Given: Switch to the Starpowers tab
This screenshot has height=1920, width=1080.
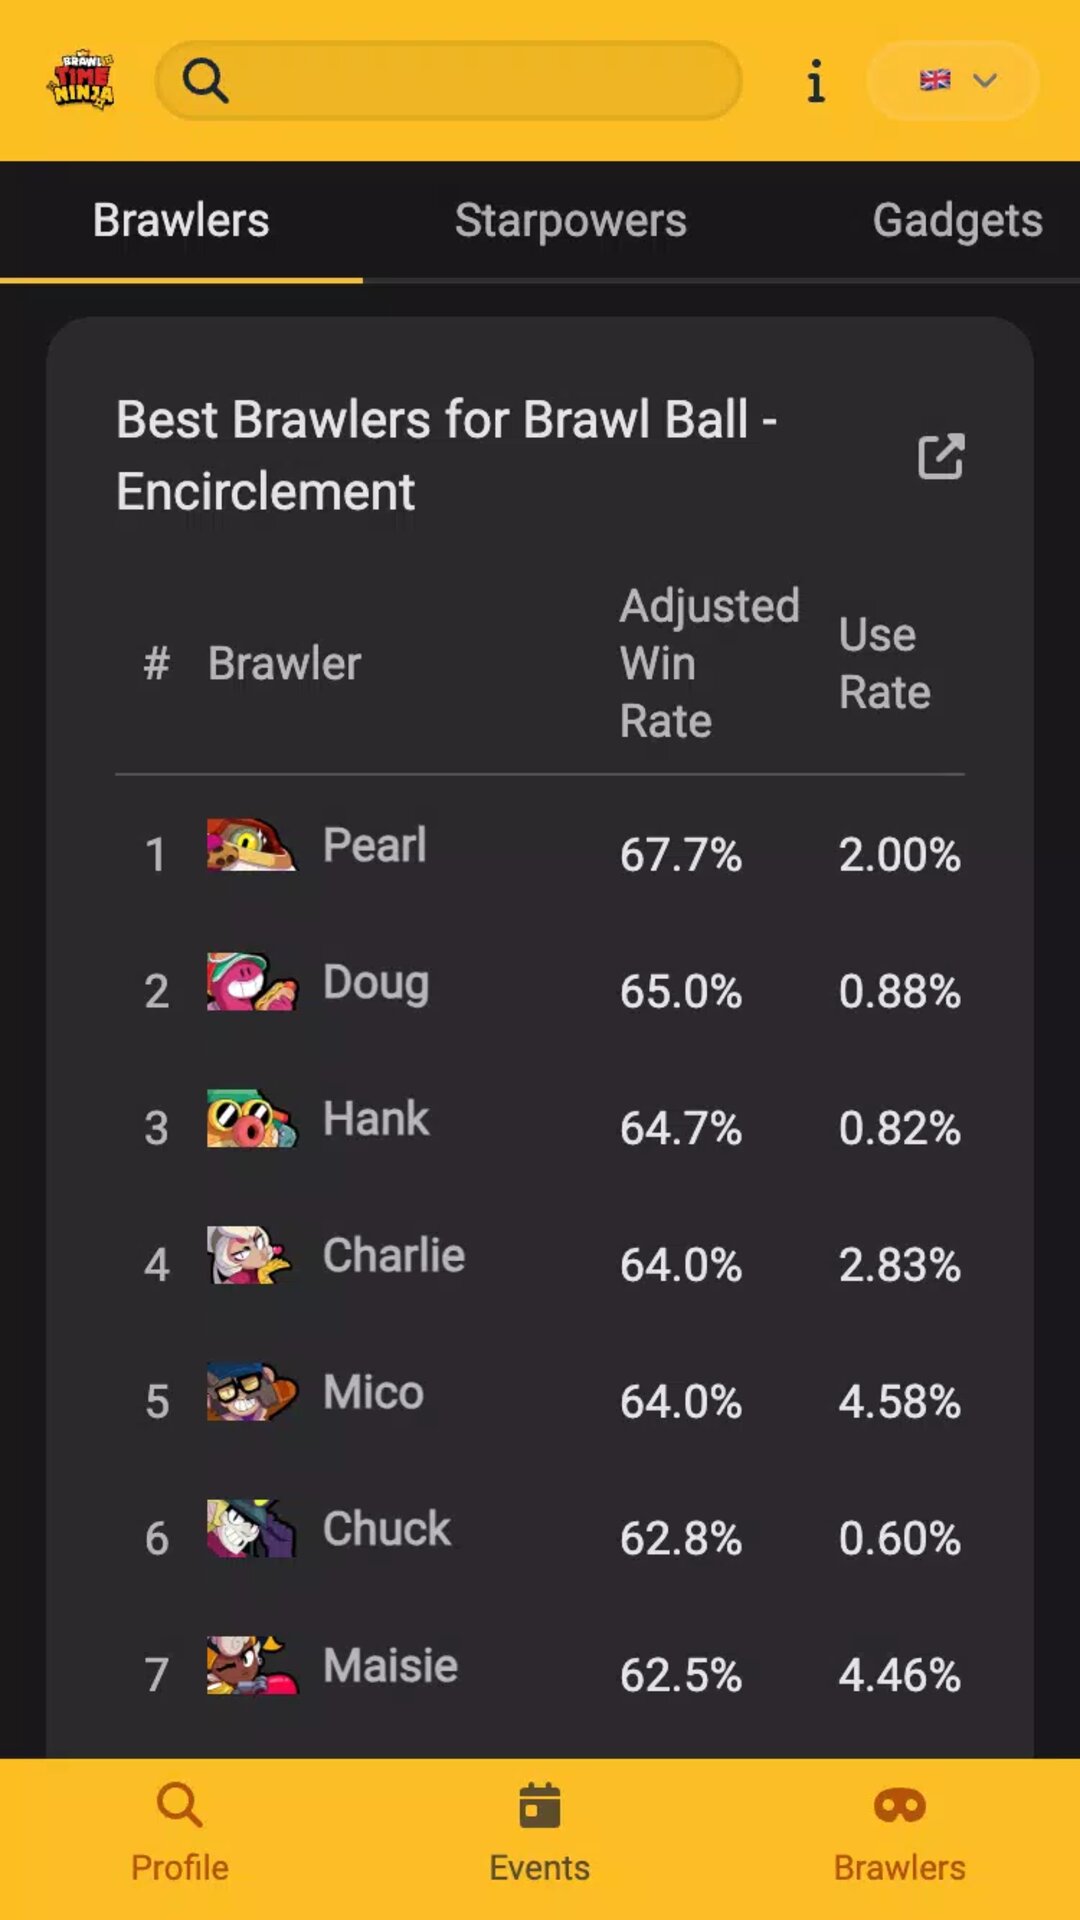Looking at the screenshot, I should click(571, 220).
